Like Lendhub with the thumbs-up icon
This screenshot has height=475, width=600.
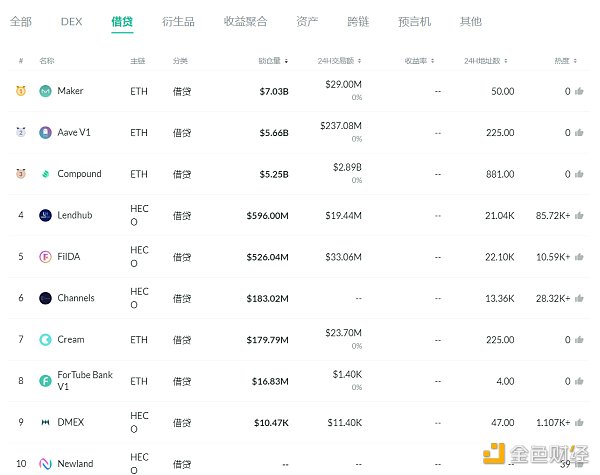[579, 215]
